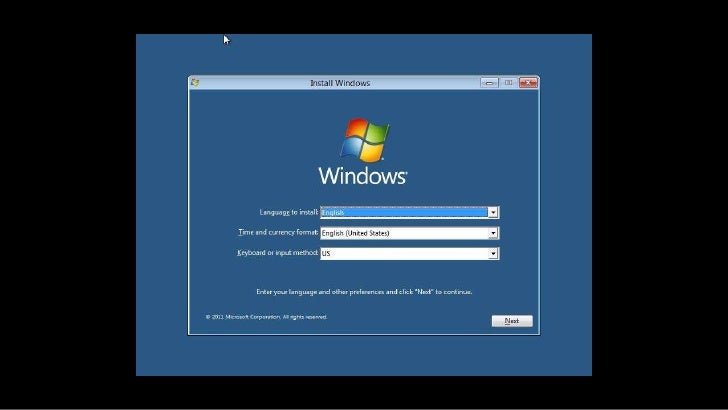Open the Language to install dropdown arrow
Image resolution: width=728 pixels, height=410 pixels.
pyautogui.click(x=493, y=212)
